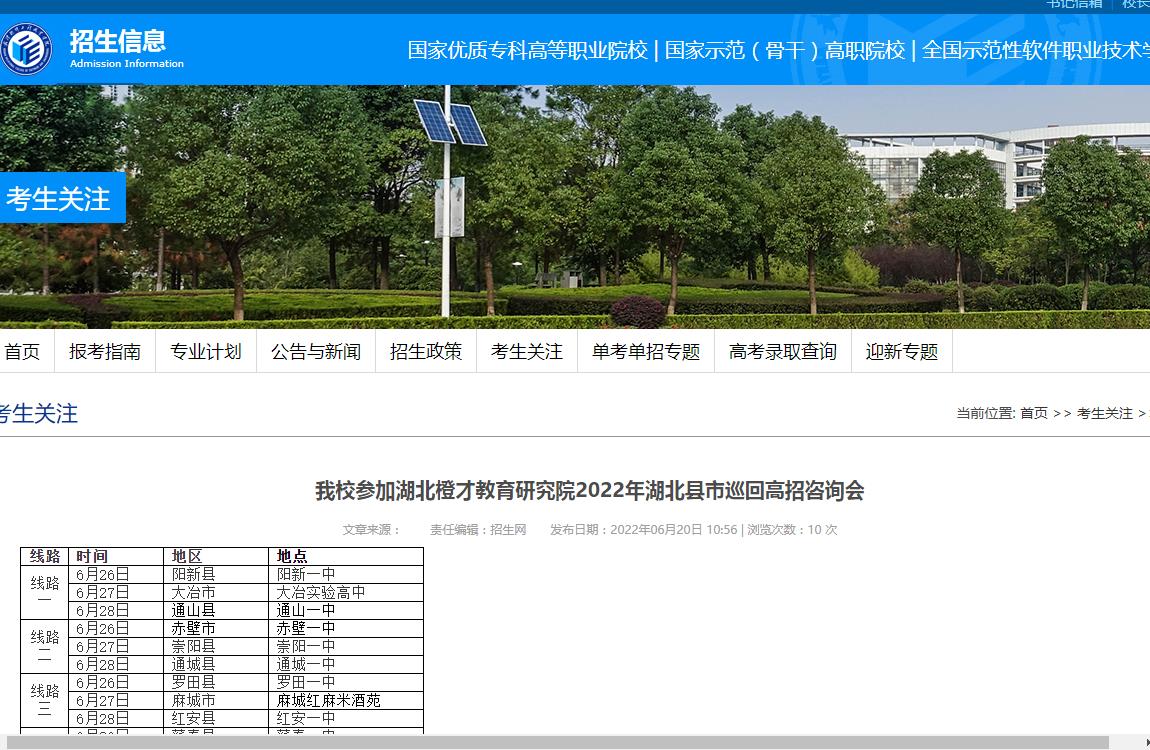Click 通山县 region cell

(216, 611)
